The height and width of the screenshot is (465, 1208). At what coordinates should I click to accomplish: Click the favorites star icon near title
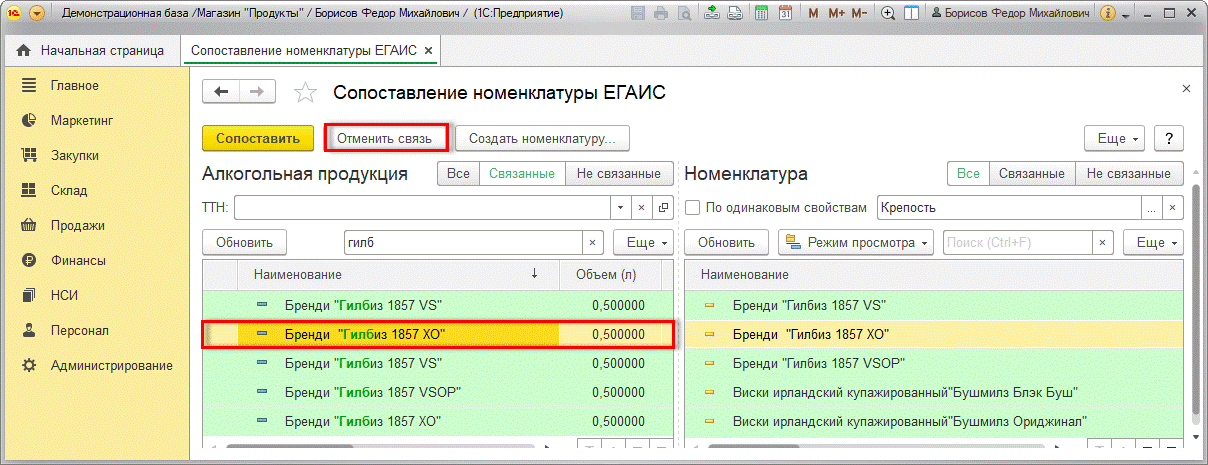click(305, 93)
